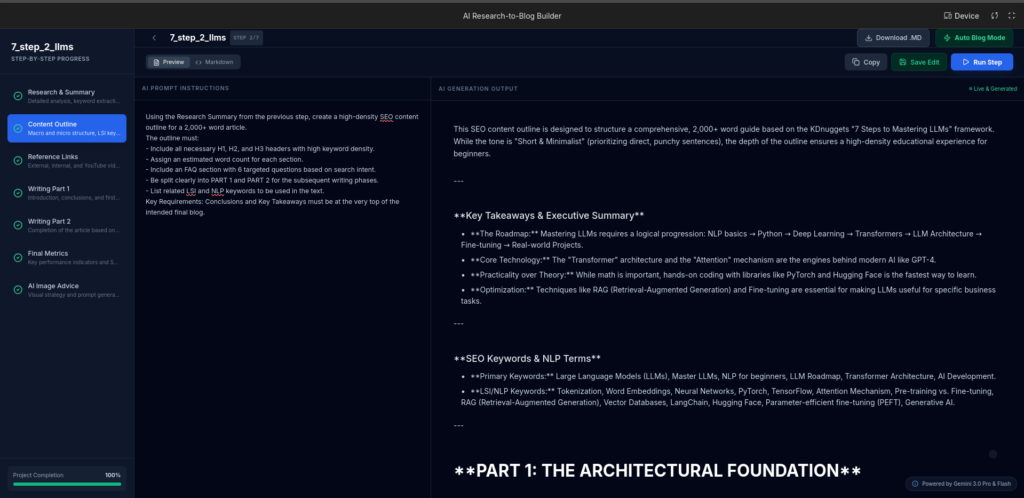Download the output as .MD file
The height and width of the screenshot is (498, 1024).
coord(893,38)
